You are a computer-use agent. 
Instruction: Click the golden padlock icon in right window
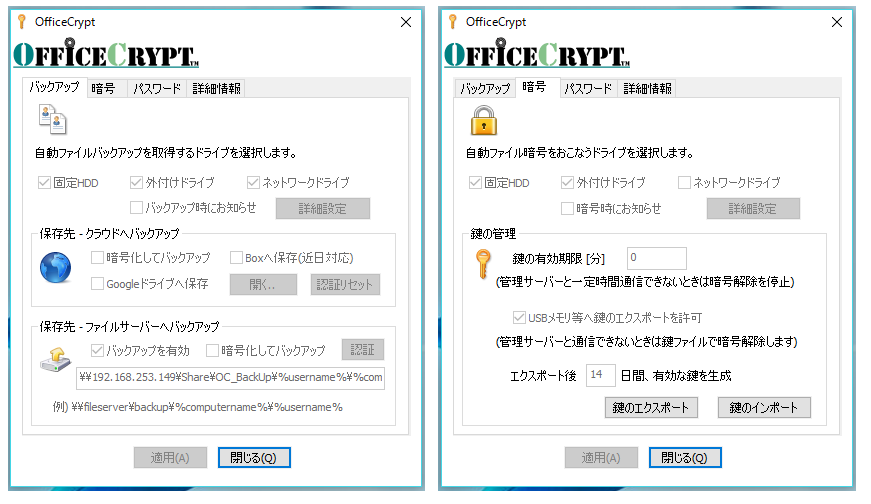pyautogui.click(x=484, y=120)
